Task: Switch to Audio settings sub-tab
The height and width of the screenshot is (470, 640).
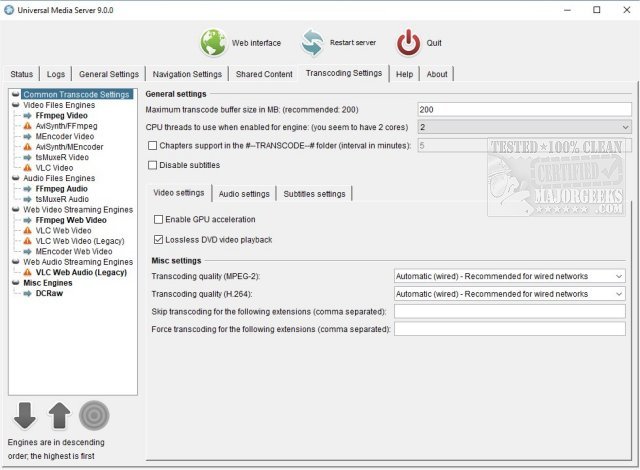Action: (x=244, y=194)
